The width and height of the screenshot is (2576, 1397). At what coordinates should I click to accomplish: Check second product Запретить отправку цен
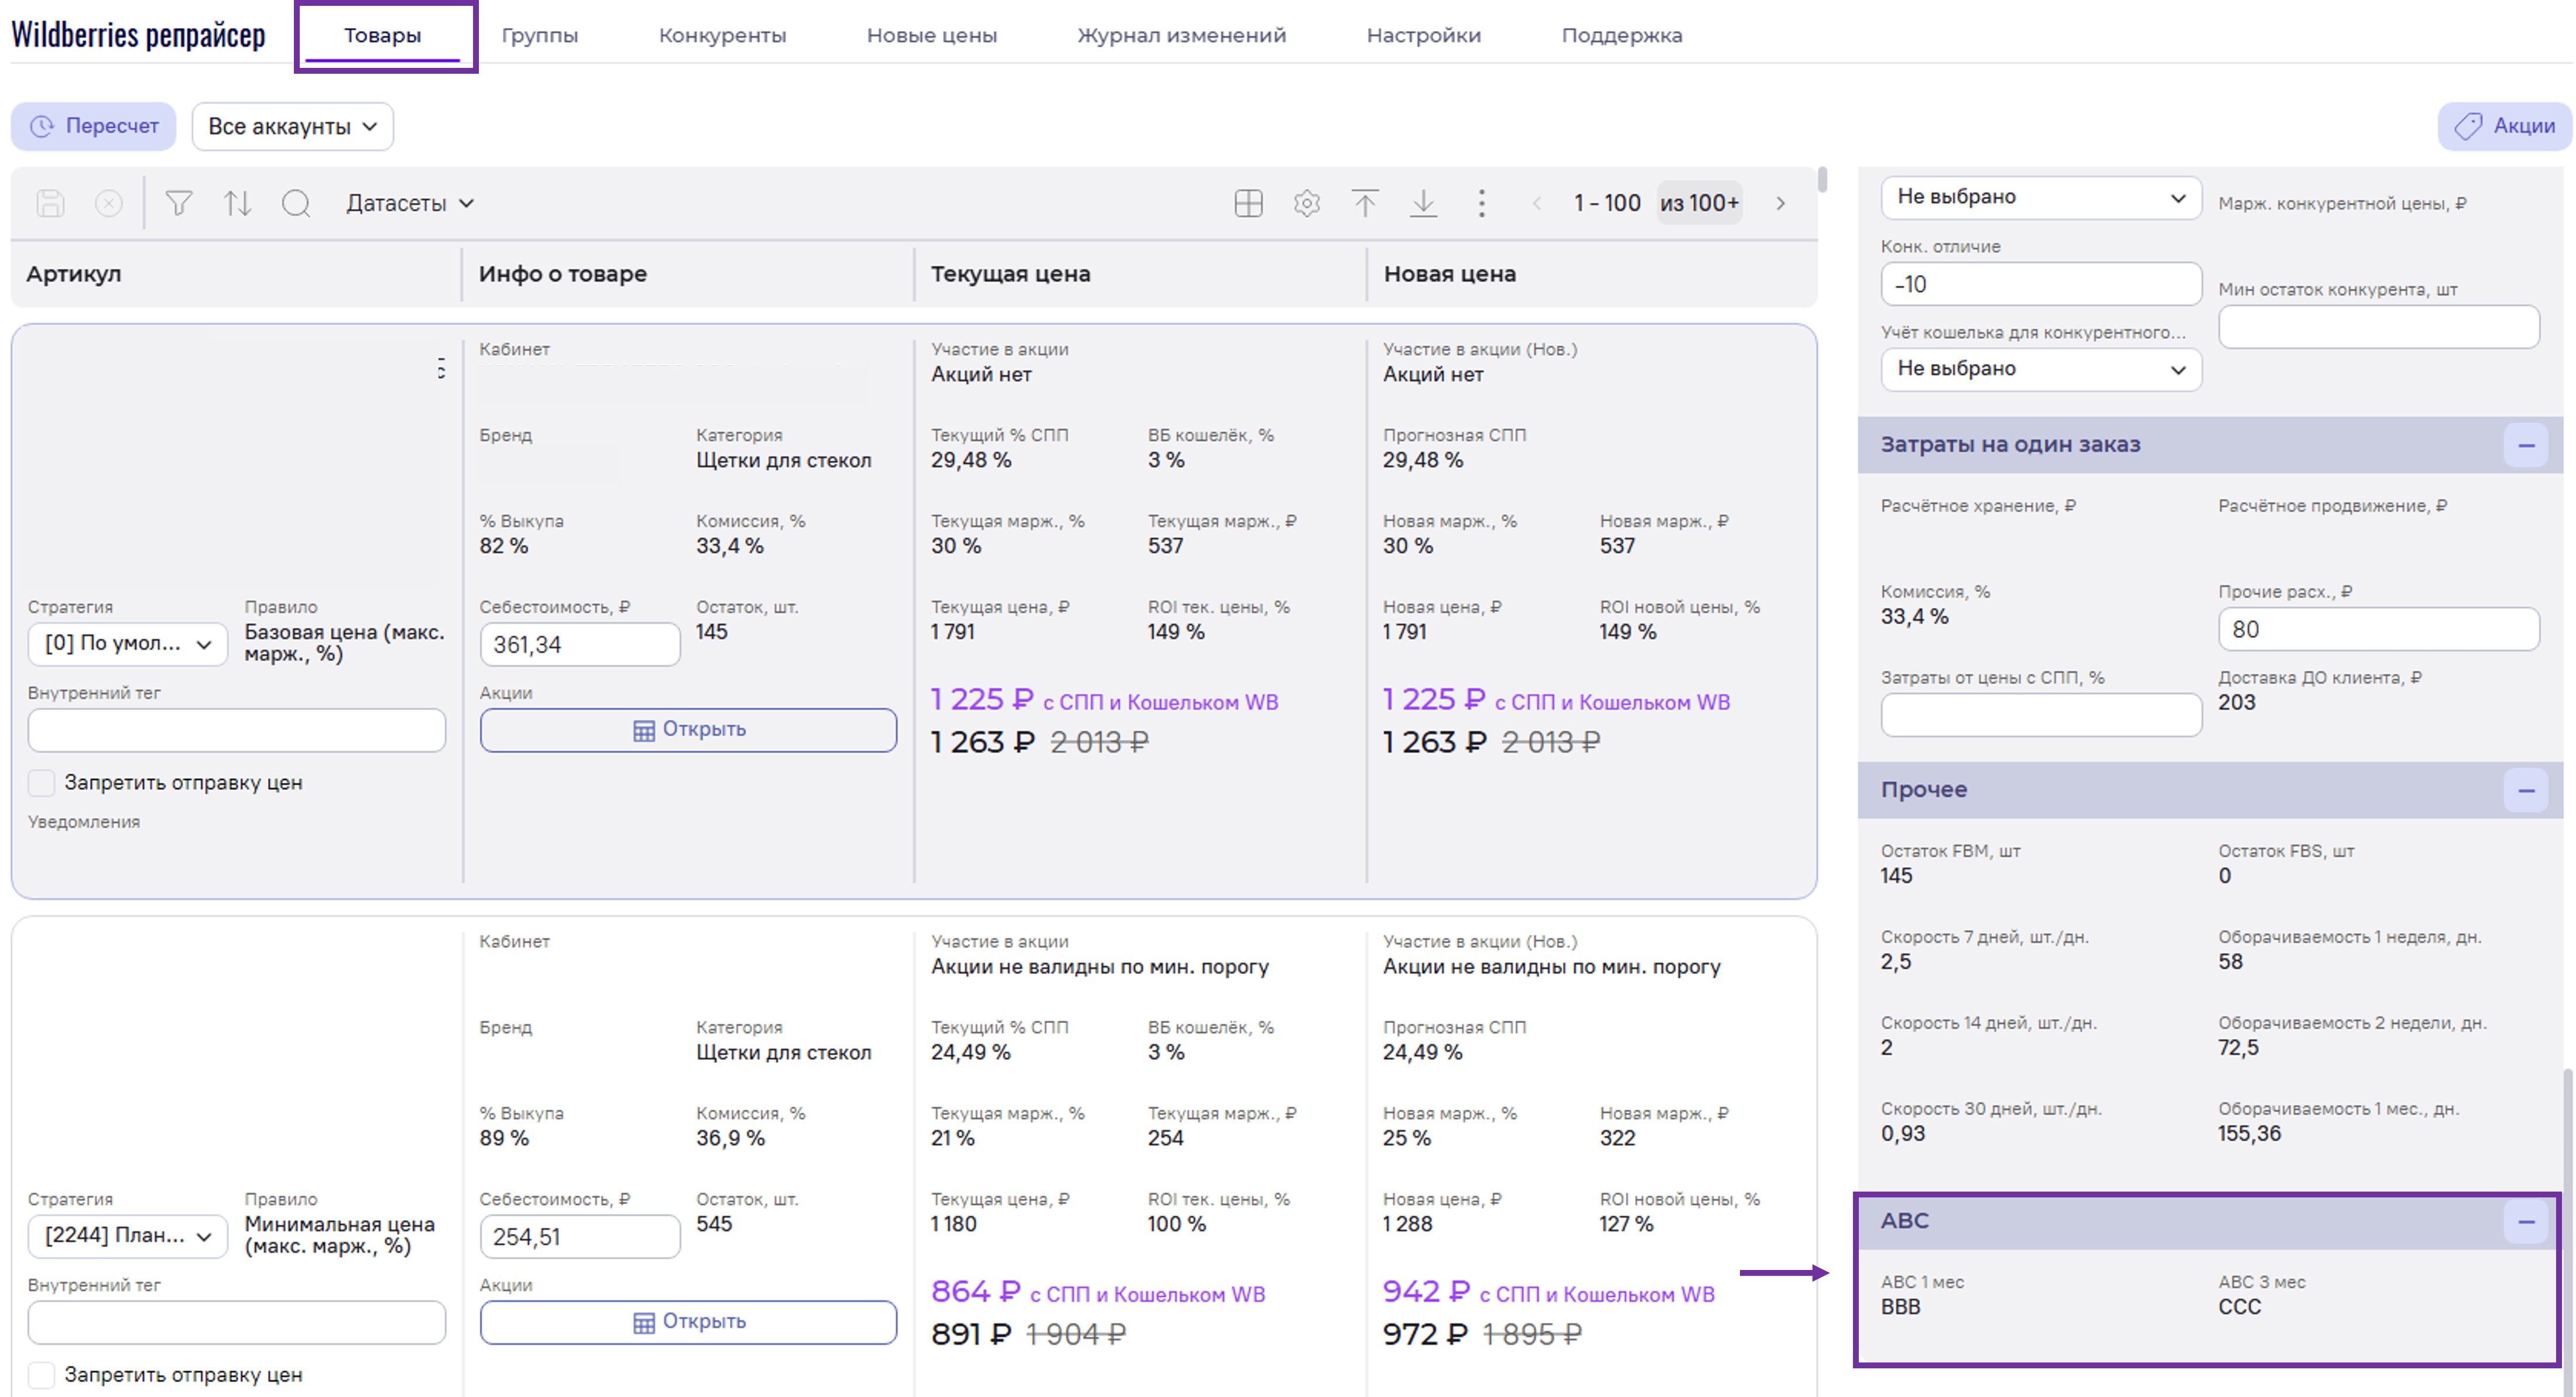41,1375
